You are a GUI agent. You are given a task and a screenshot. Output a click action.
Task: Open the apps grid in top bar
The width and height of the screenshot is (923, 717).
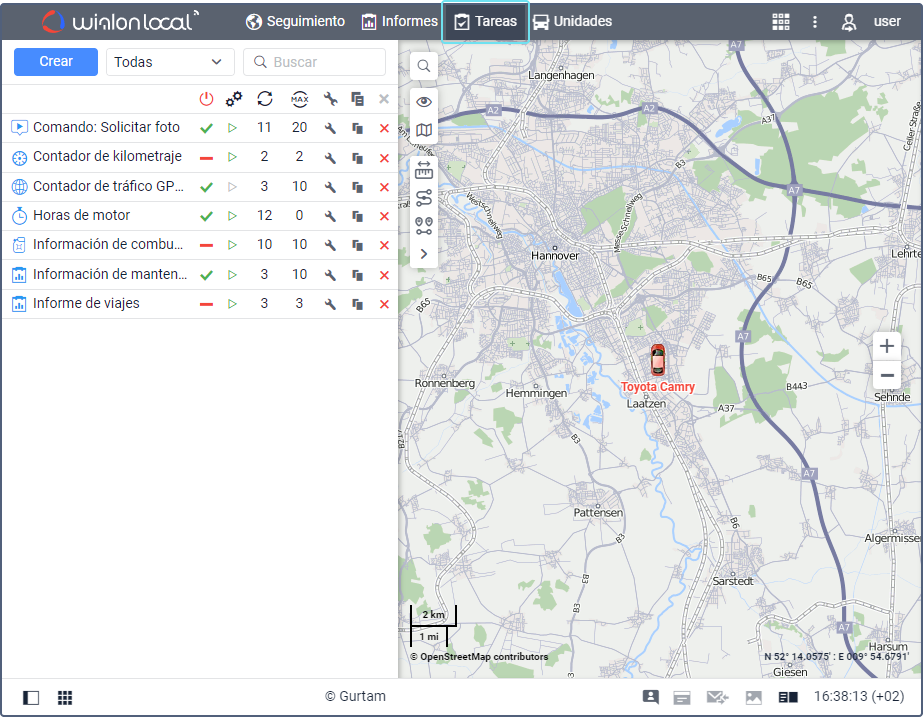click(x=781, y=22)
